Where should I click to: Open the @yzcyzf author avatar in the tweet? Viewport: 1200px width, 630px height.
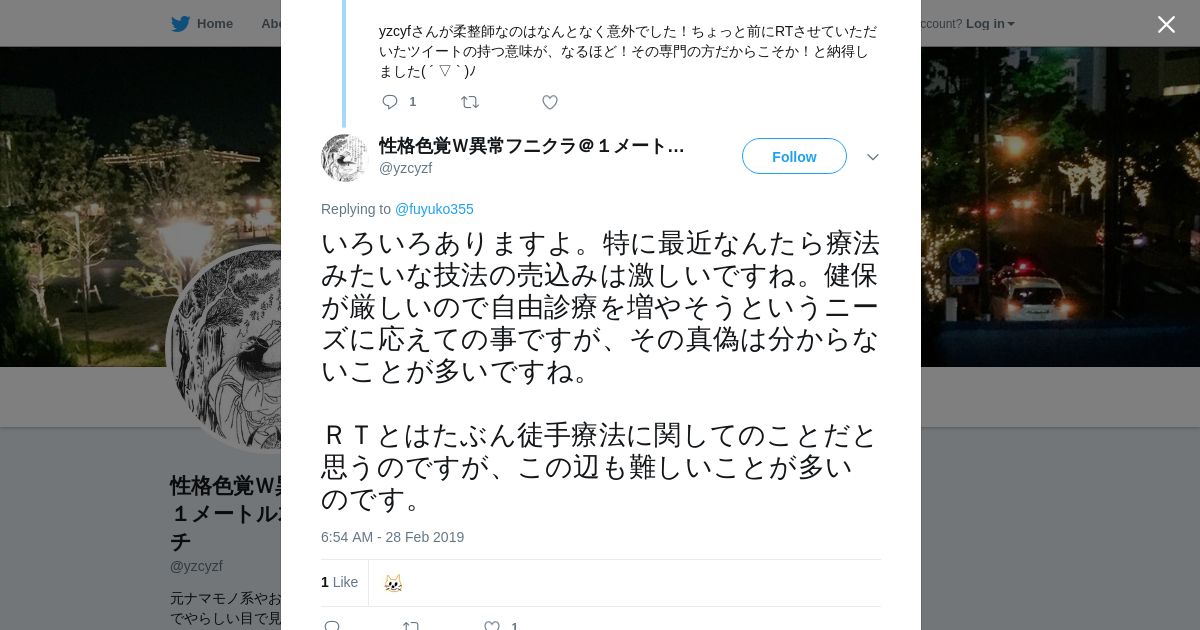tap(344, 158)
